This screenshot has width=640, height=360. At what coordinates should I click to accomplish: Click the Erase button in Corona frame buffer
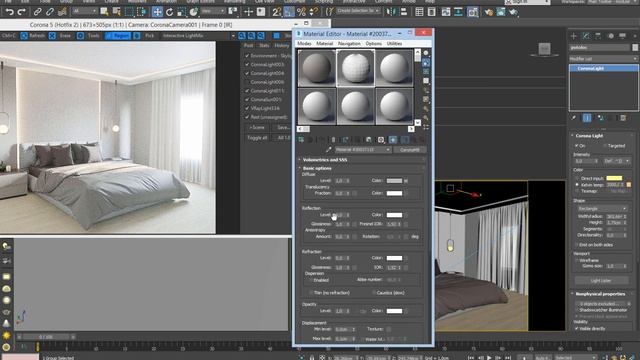tap(61, 36)
